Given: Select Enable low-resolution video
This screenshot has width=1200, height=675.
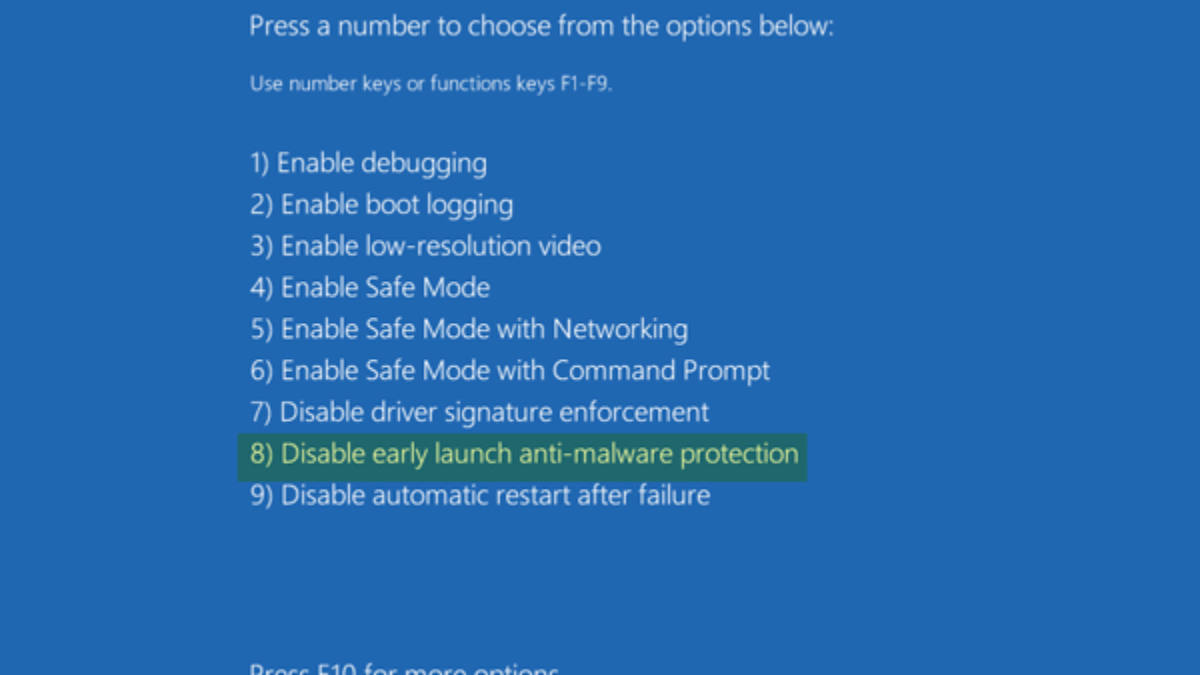Looking at the screenshot, I should point(425,246).
